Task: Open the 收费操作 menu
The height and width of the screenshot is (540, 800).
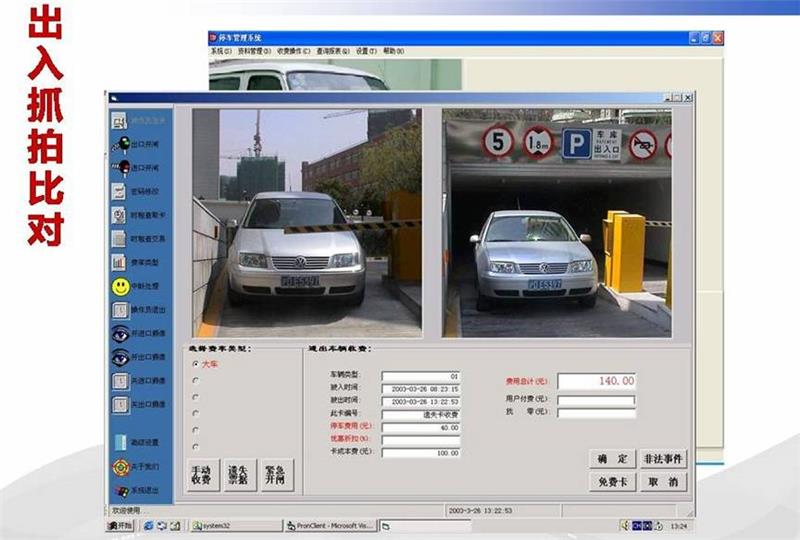Action: coord(290,50)
